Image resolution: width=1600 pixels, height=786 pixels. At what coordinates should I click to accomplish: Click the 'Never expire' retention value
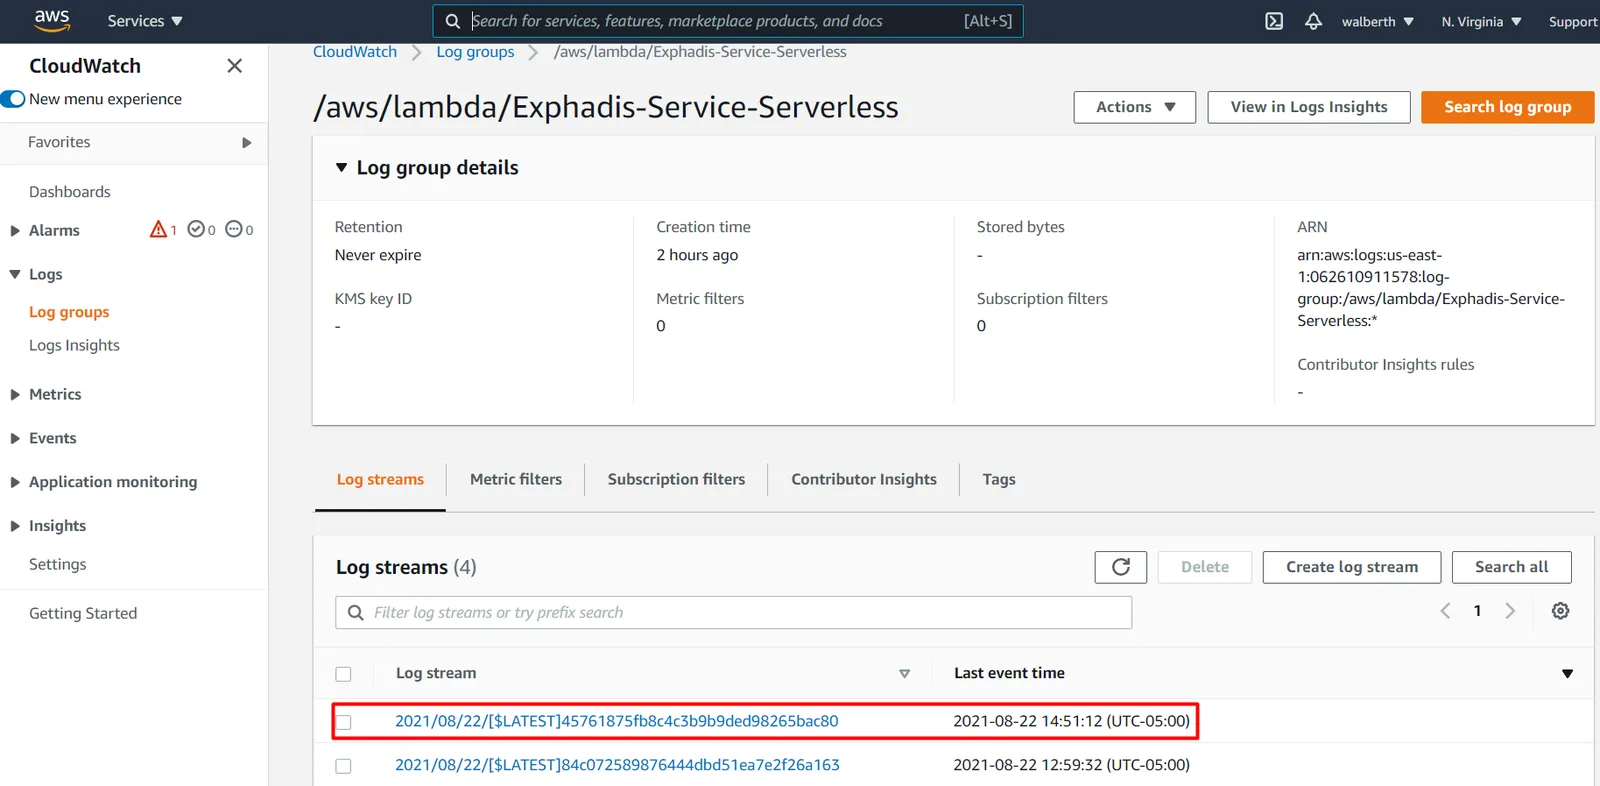click(378, 255)
